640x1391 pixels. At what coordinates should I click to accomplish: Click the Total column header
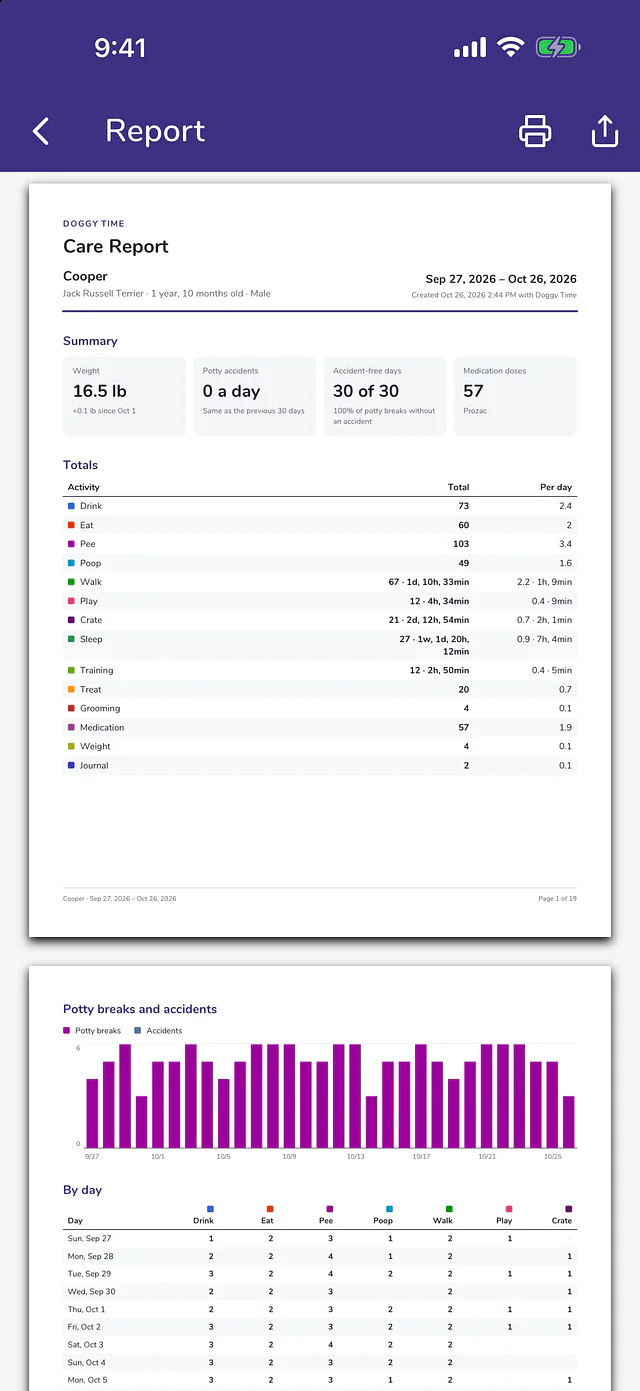tap(458, 487)
